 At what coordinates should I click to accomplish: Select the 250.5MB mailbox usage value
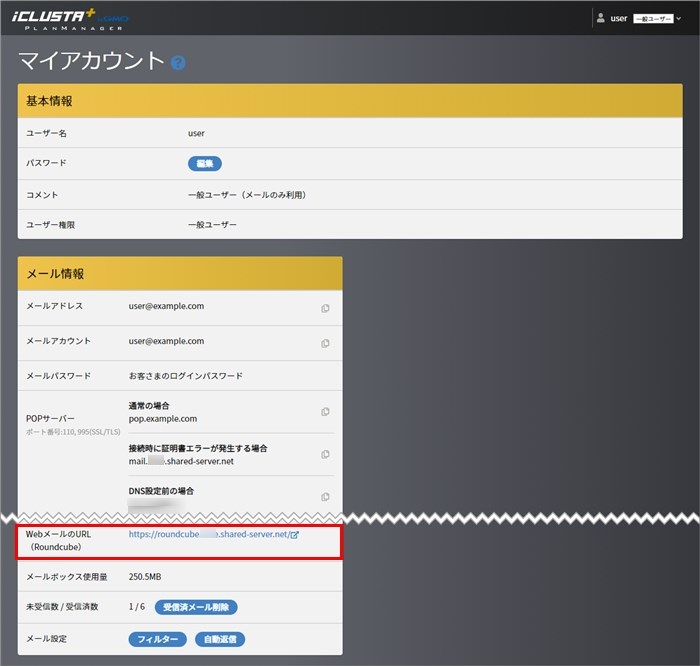point(145,577)
